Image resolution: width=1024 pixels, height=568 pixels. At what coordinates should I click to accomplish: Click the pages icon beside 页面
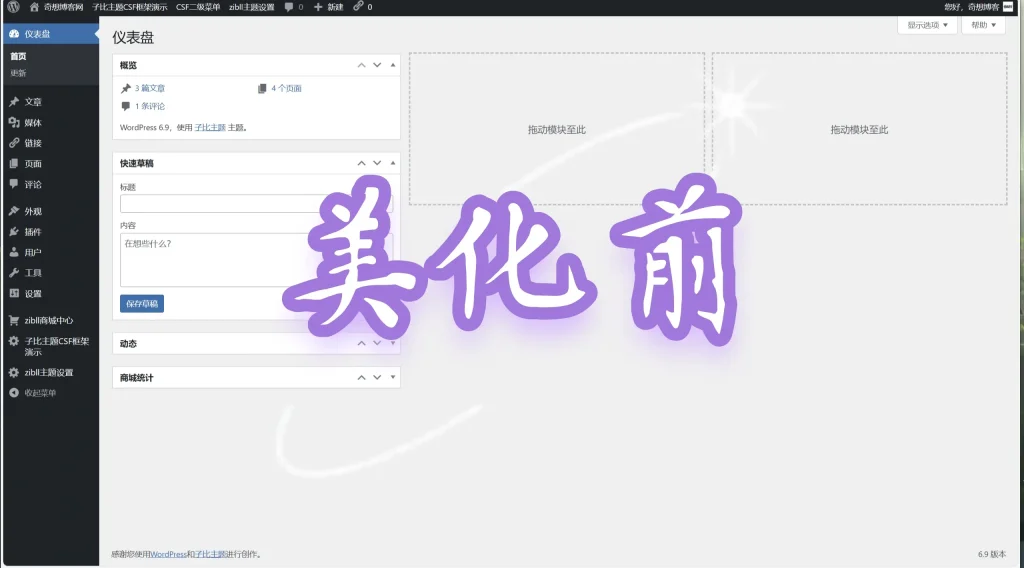click(x=14, y=164)
